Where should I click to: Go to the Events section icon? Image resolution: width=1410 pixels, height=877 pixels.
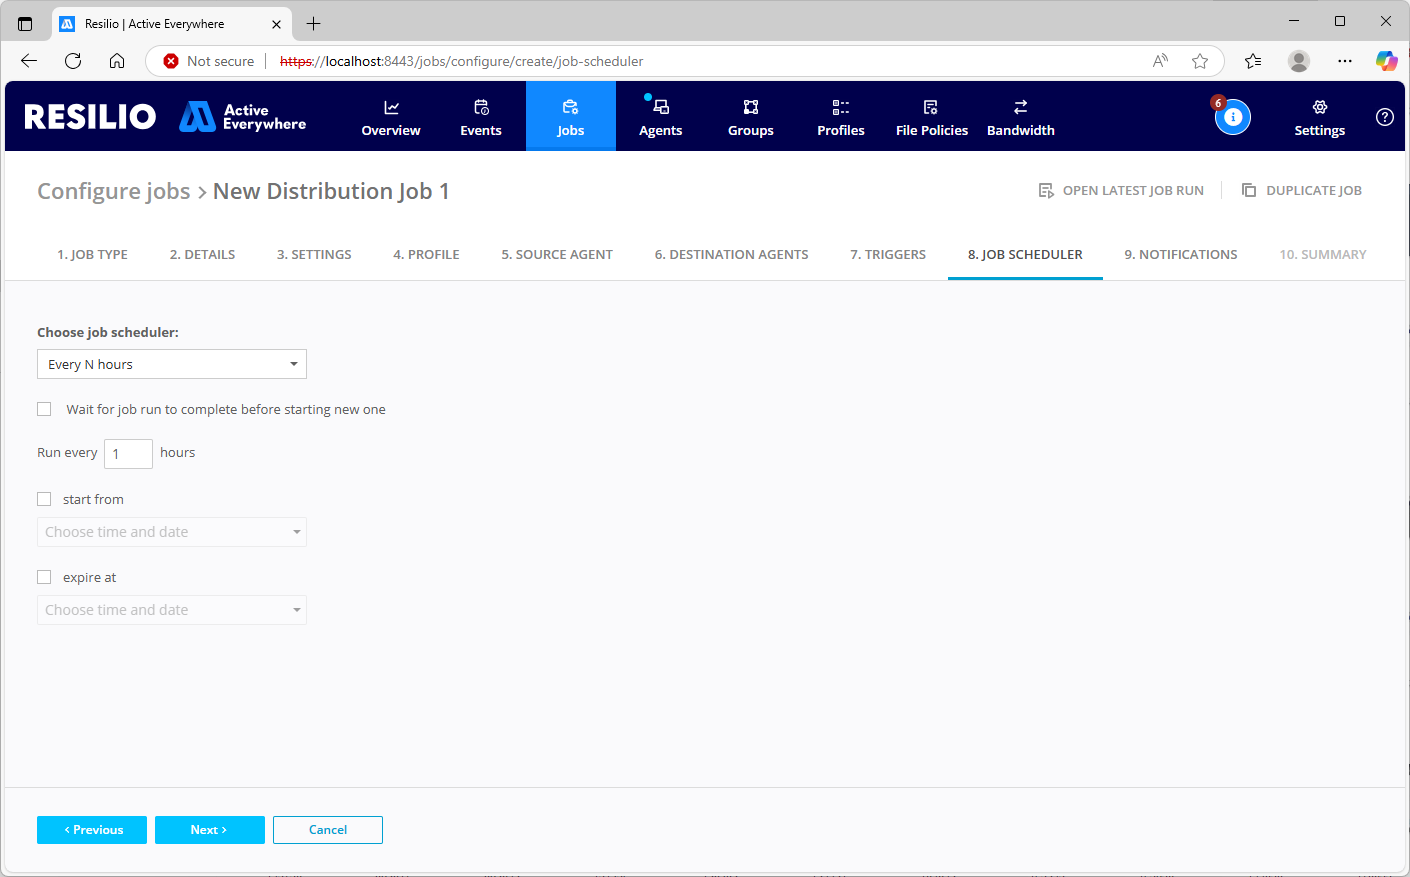pyautogui.click(x=481, y=108)
